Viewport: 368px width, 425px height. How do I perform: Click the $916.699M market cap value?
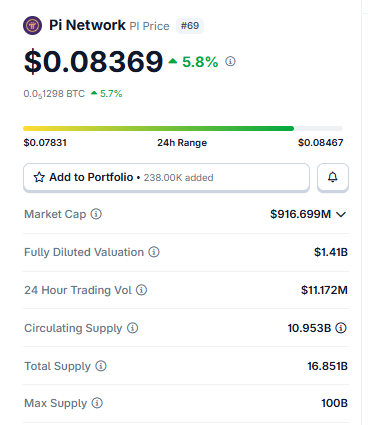coord(300,214)
